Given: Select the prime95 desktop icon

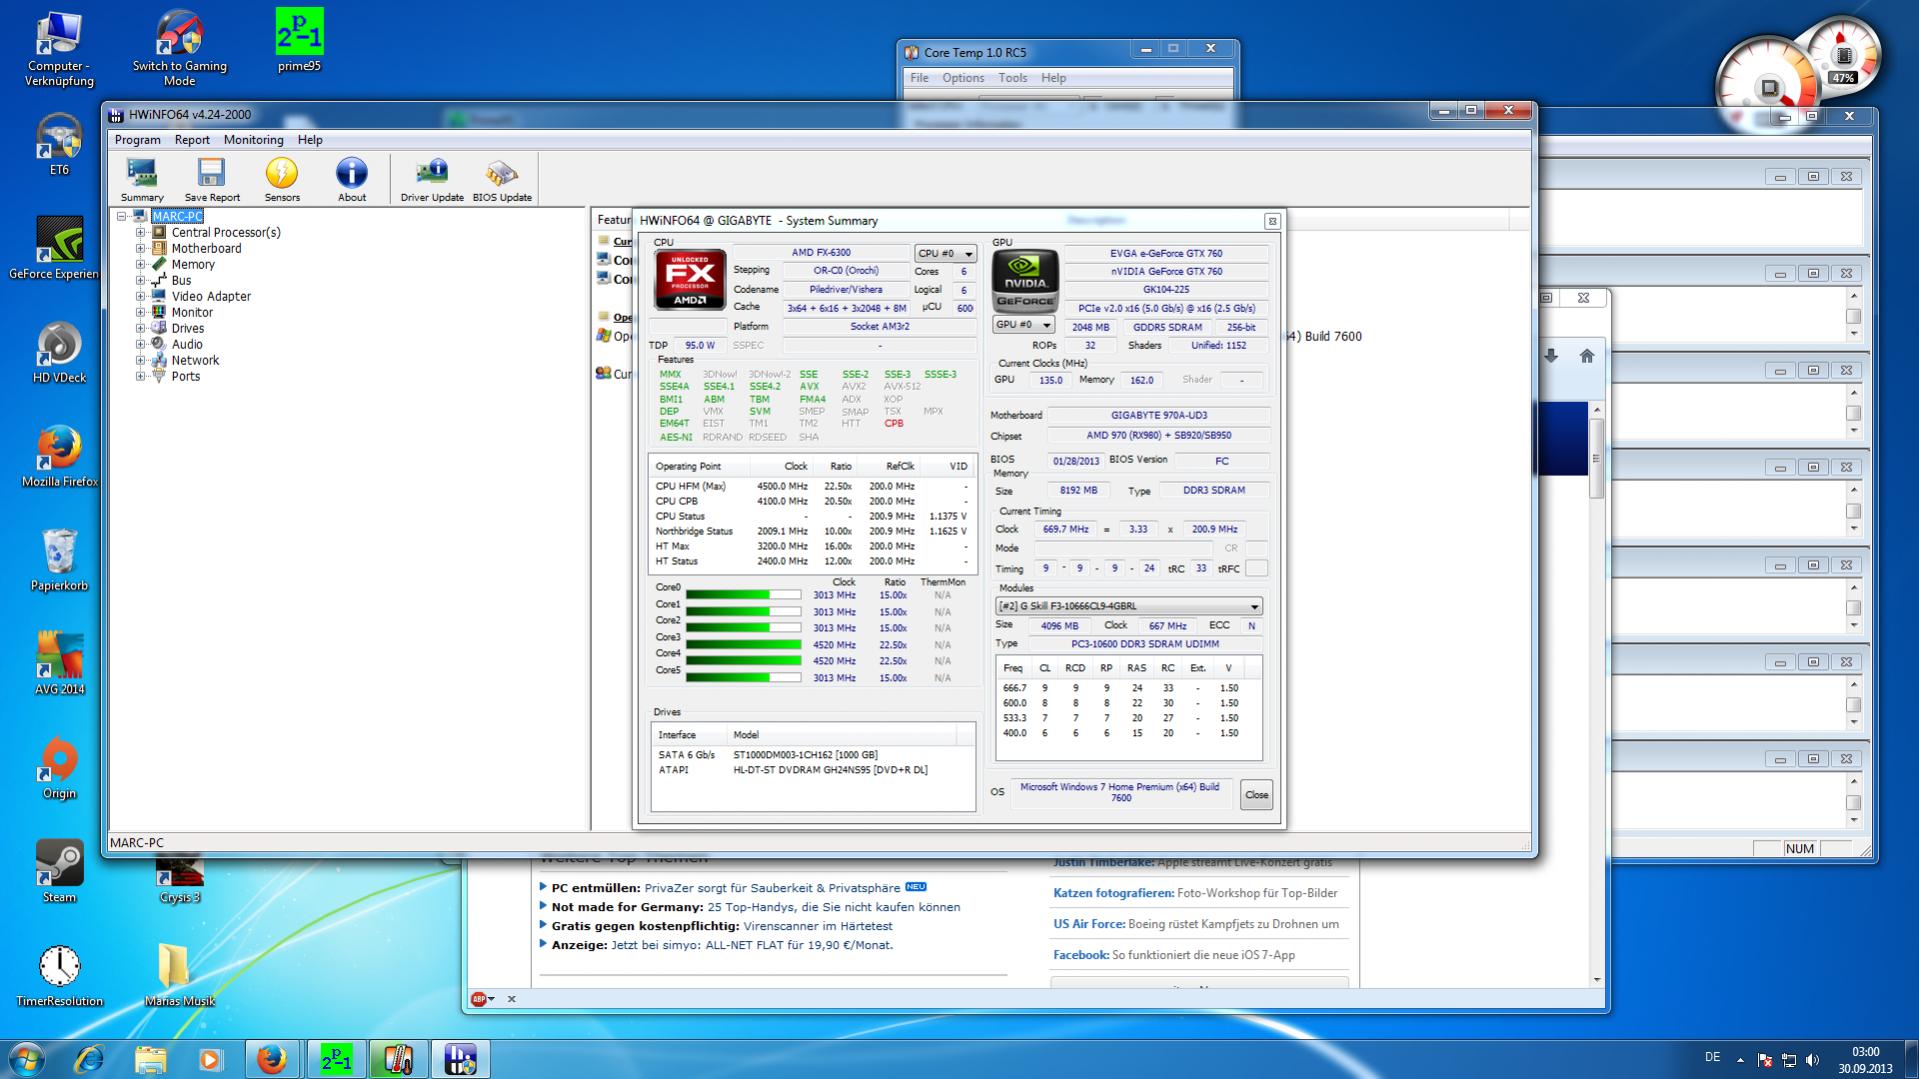Looking at the screenshot, I should 299,40.
